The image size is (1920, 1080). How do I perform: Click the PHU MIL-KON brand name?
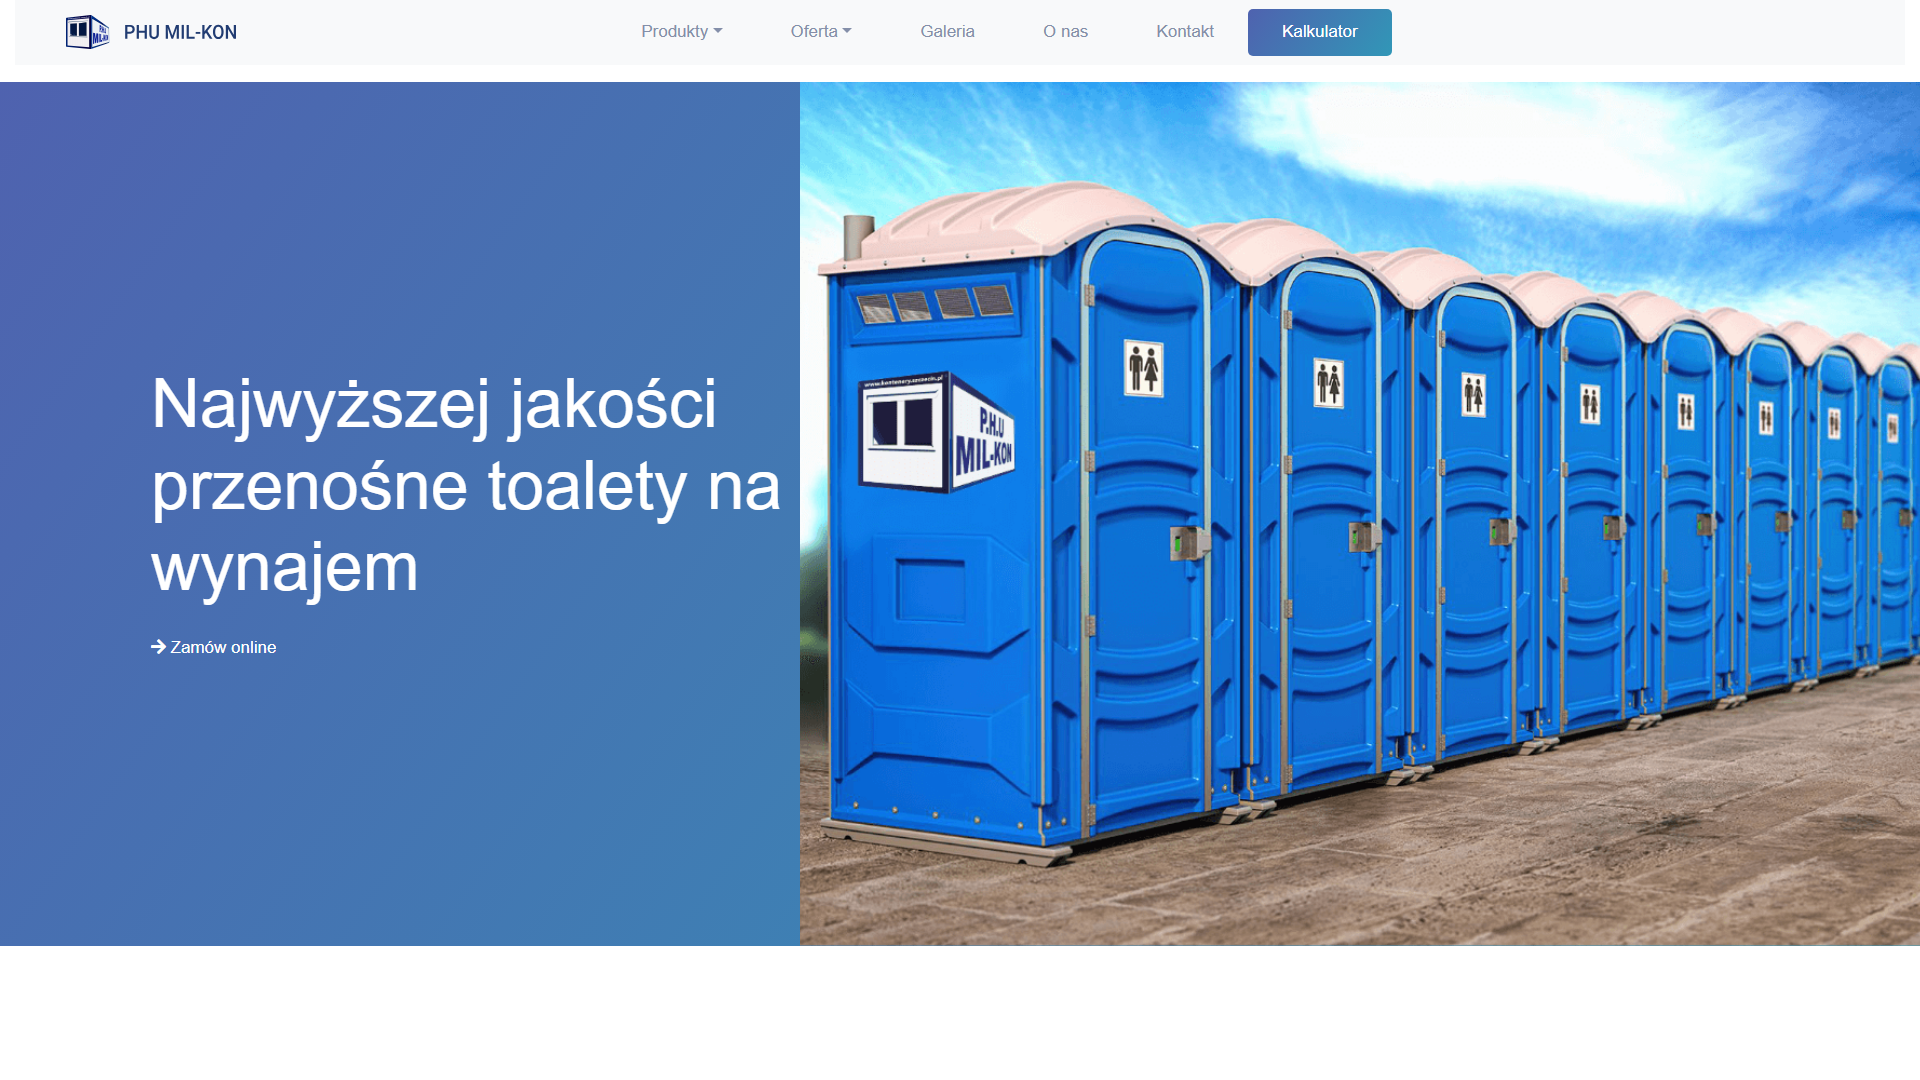180,32
